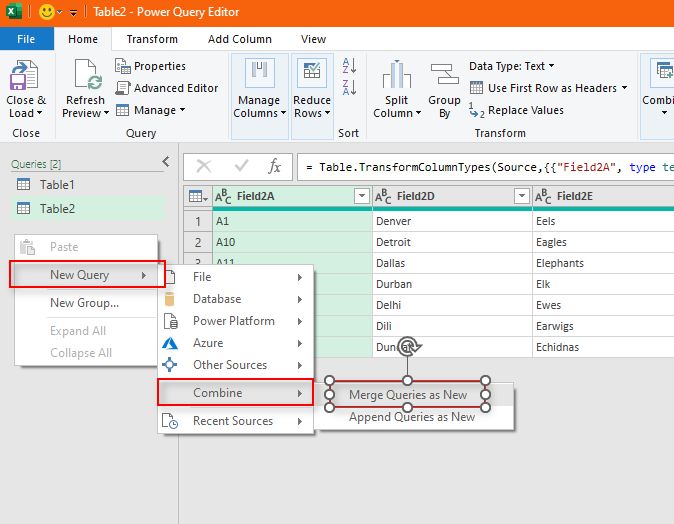The image size is (674, 524).
Task: Open the Combine submenu item
Action: [x=236, y=392]
